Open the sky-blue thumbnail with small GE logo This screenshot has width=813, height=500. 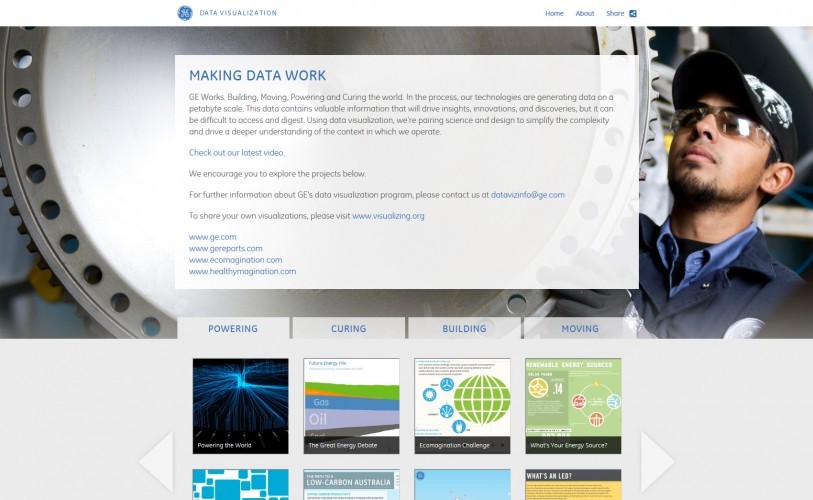click(462, 484)
